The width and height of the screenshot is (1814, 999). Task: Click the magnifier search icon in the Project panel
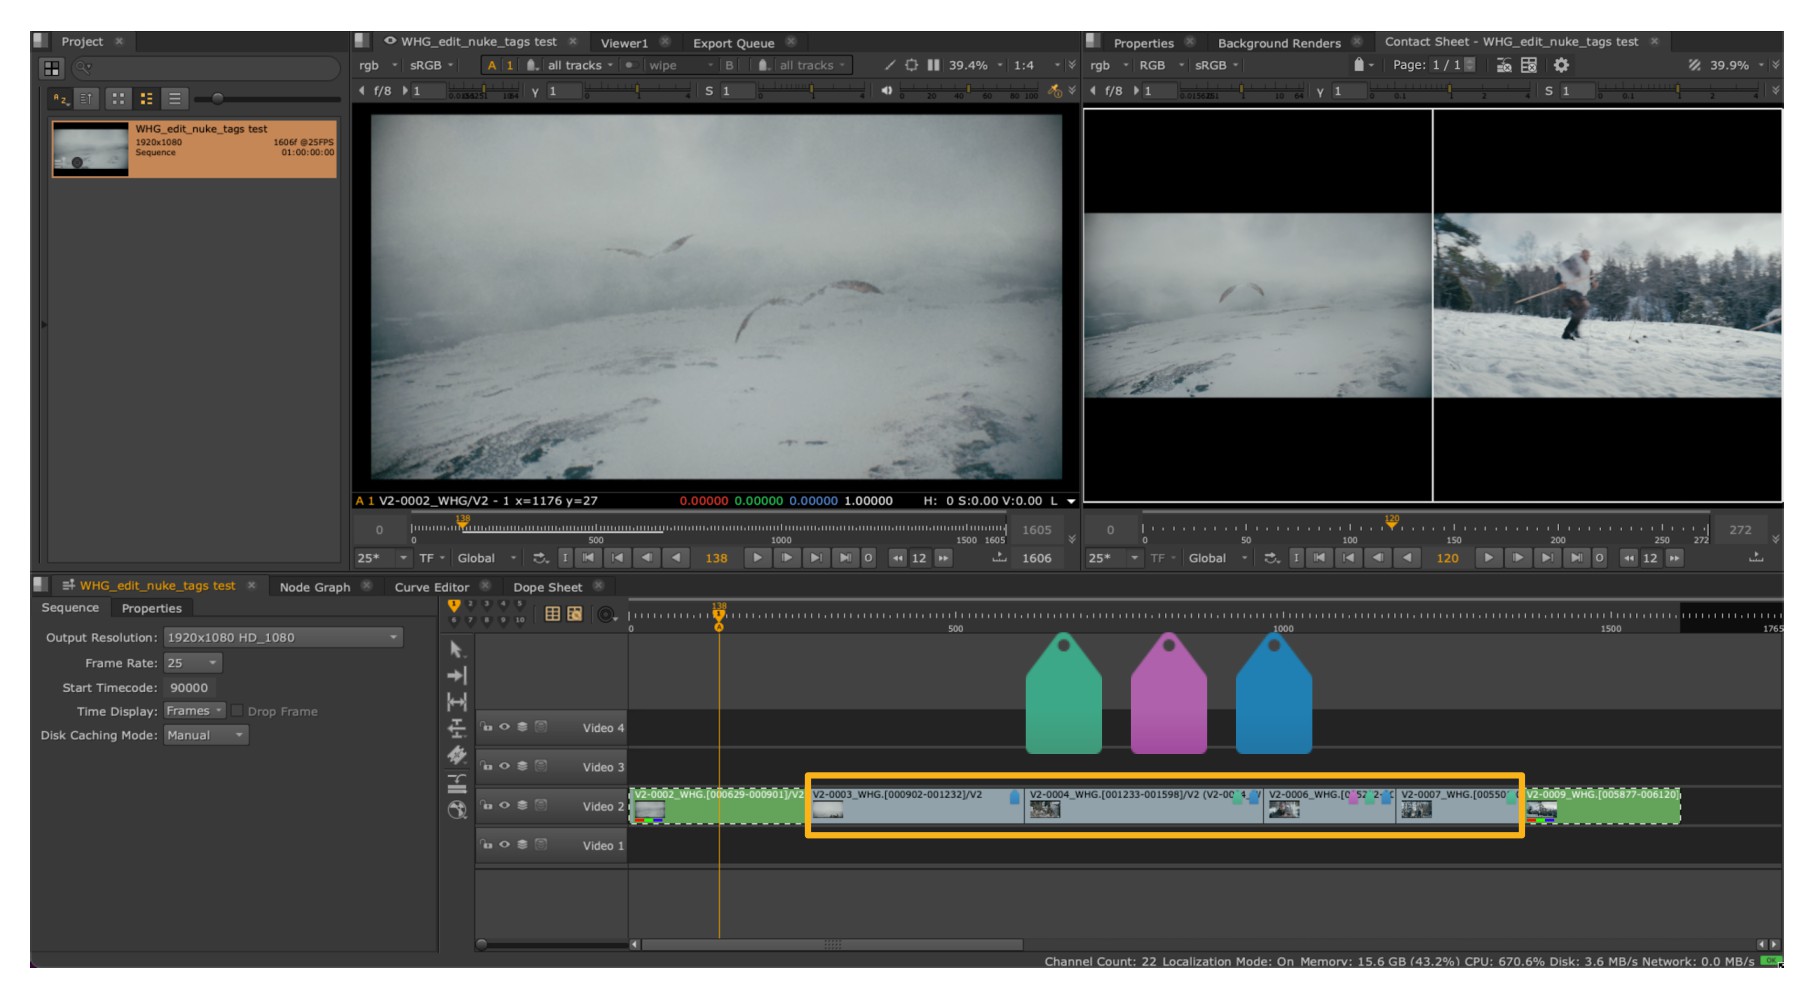(80, 68)
